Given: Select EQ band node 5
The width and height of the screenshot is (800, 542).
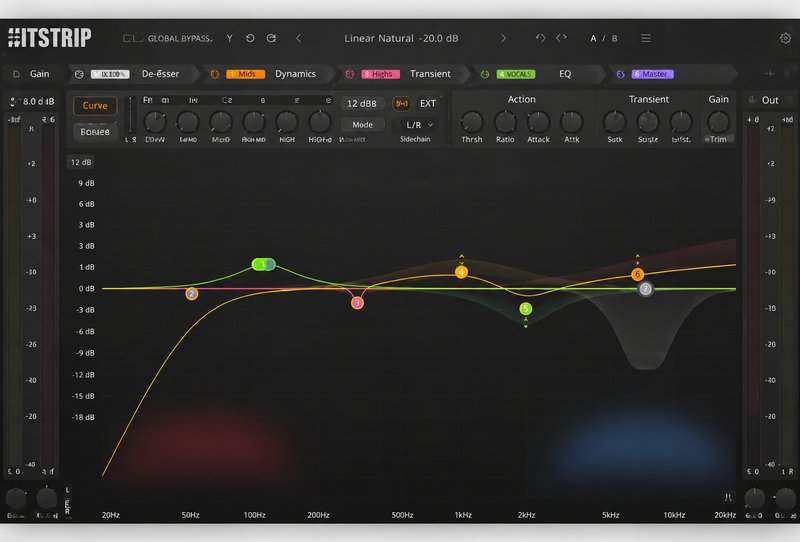Looking at the screenshot, I should [526, 308].
